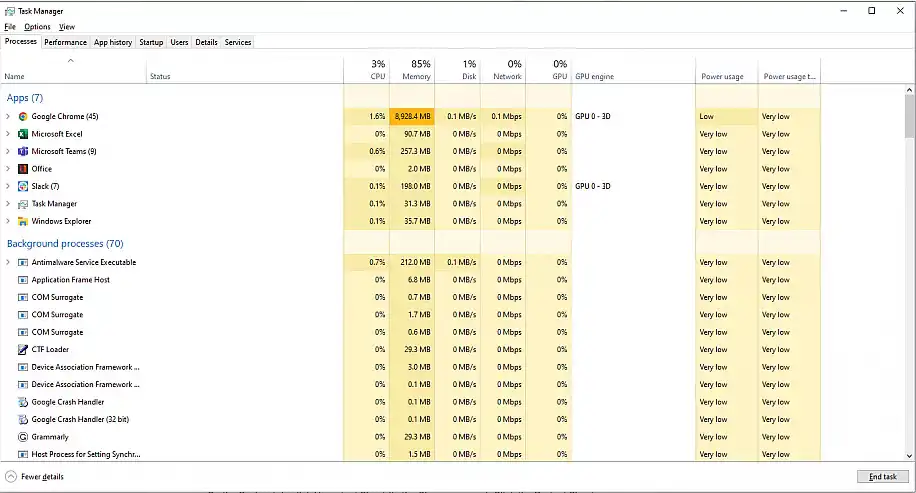Switch to the App history tab
The height and width of the screenshot is (493, 916).
point(113,42)
